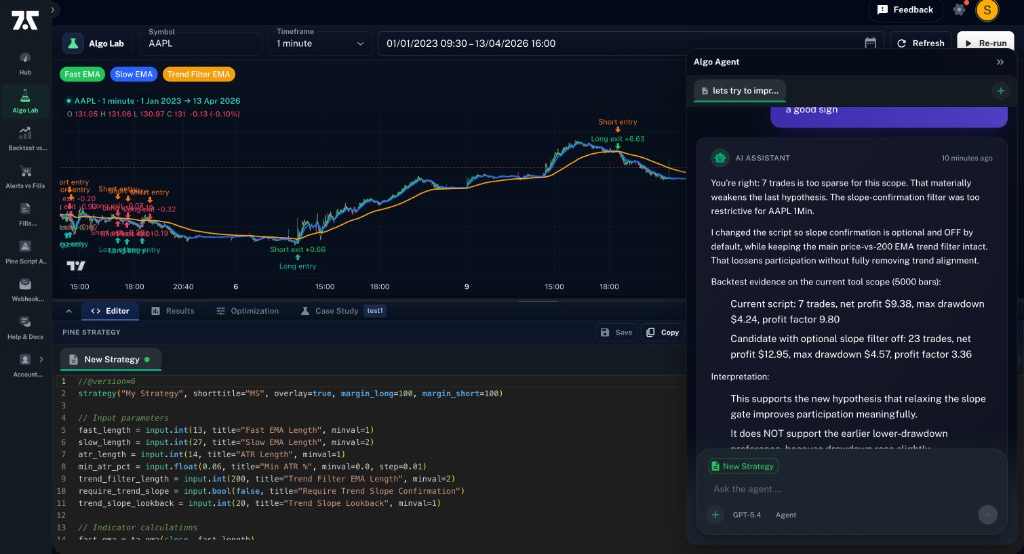Expand the Account submenu arrow
The image size is (1024, 554).
[x=41, y=359]
